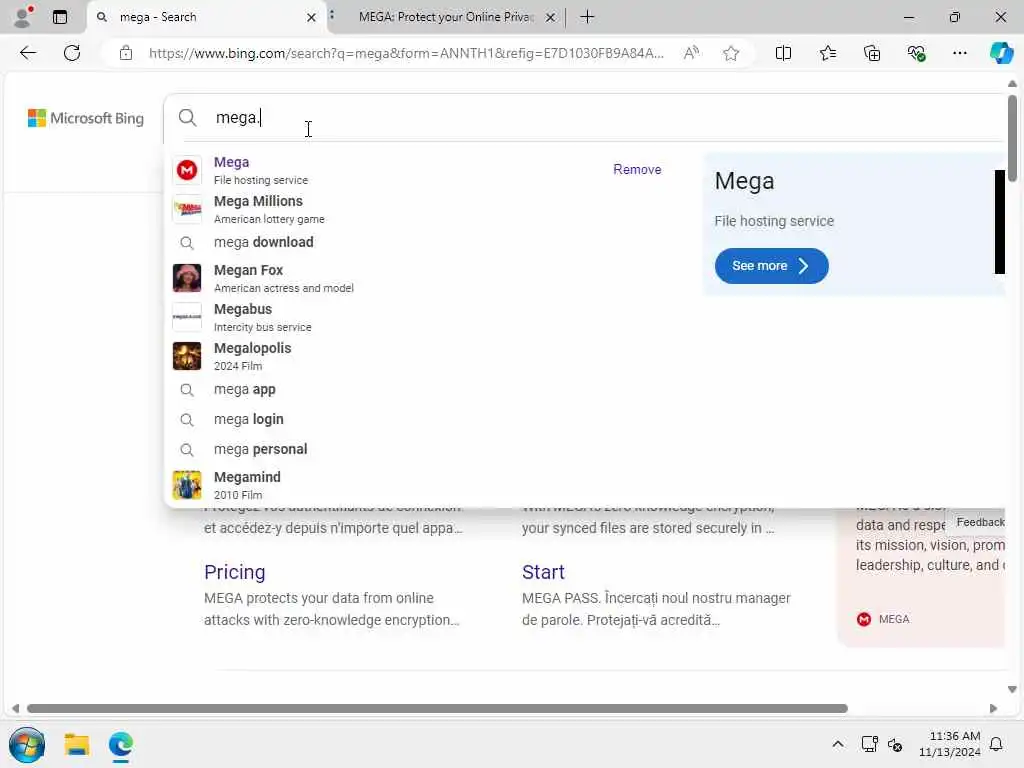Select 'Mega Millions' suggestion
This screenshot has height=768, width=1024.
418,209
